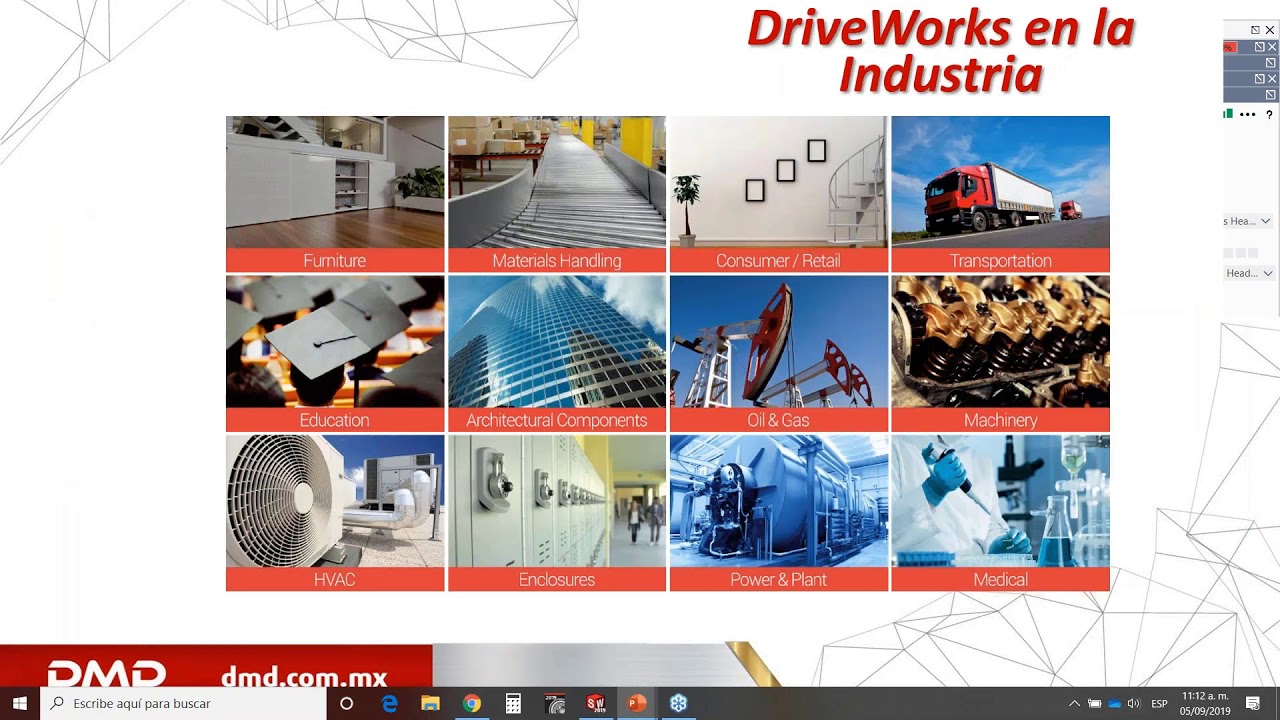The image size is (1280, 720).
Task: Click the dmd.com.mx website text
Action: pyautogui.click(x=303, y=677)
